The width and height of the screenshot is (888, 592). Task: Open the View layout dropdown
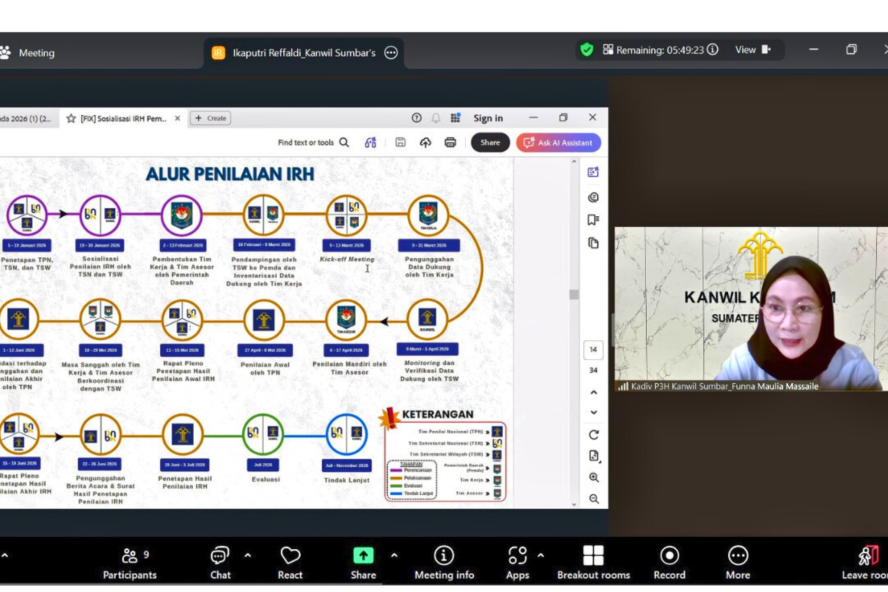tap(753, 50)
